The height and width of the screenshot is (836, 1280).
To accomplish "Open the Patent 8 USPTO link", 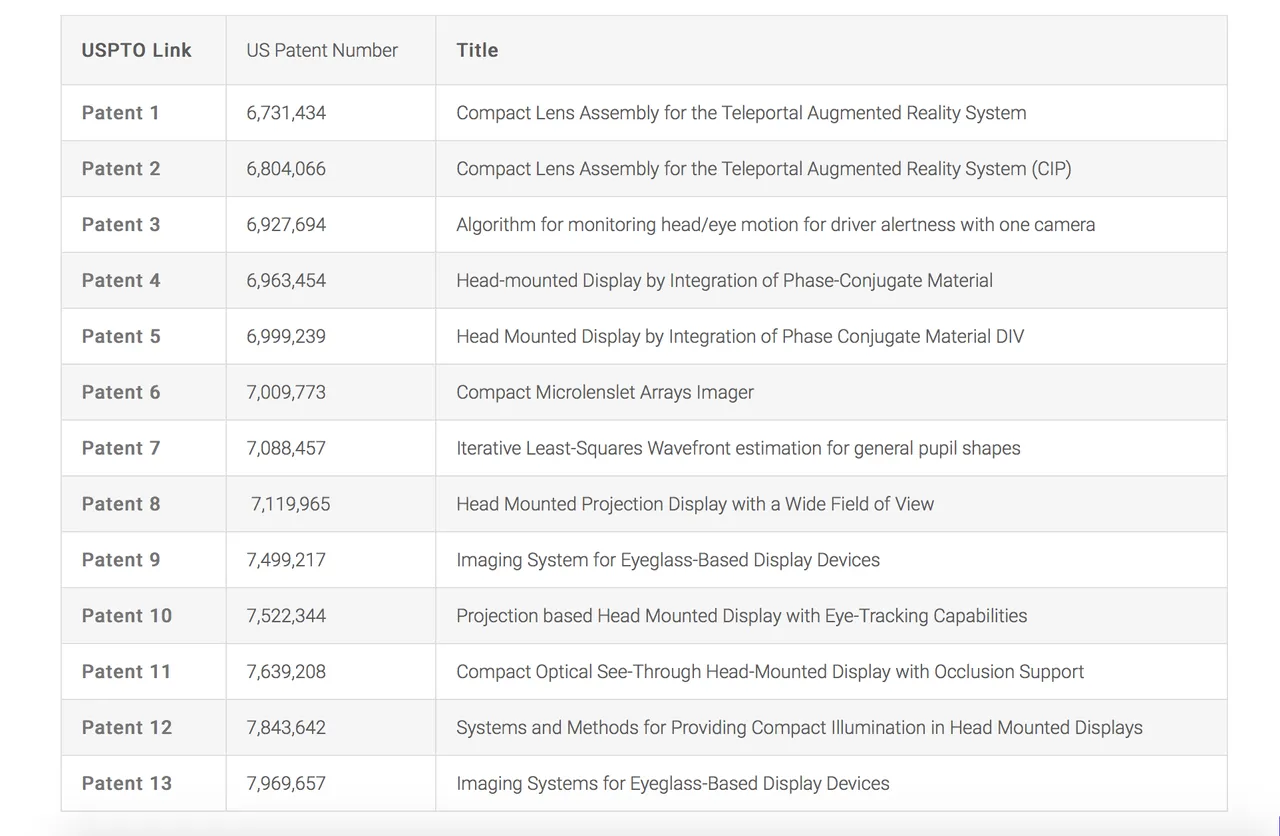I will [x=121, y=505].
